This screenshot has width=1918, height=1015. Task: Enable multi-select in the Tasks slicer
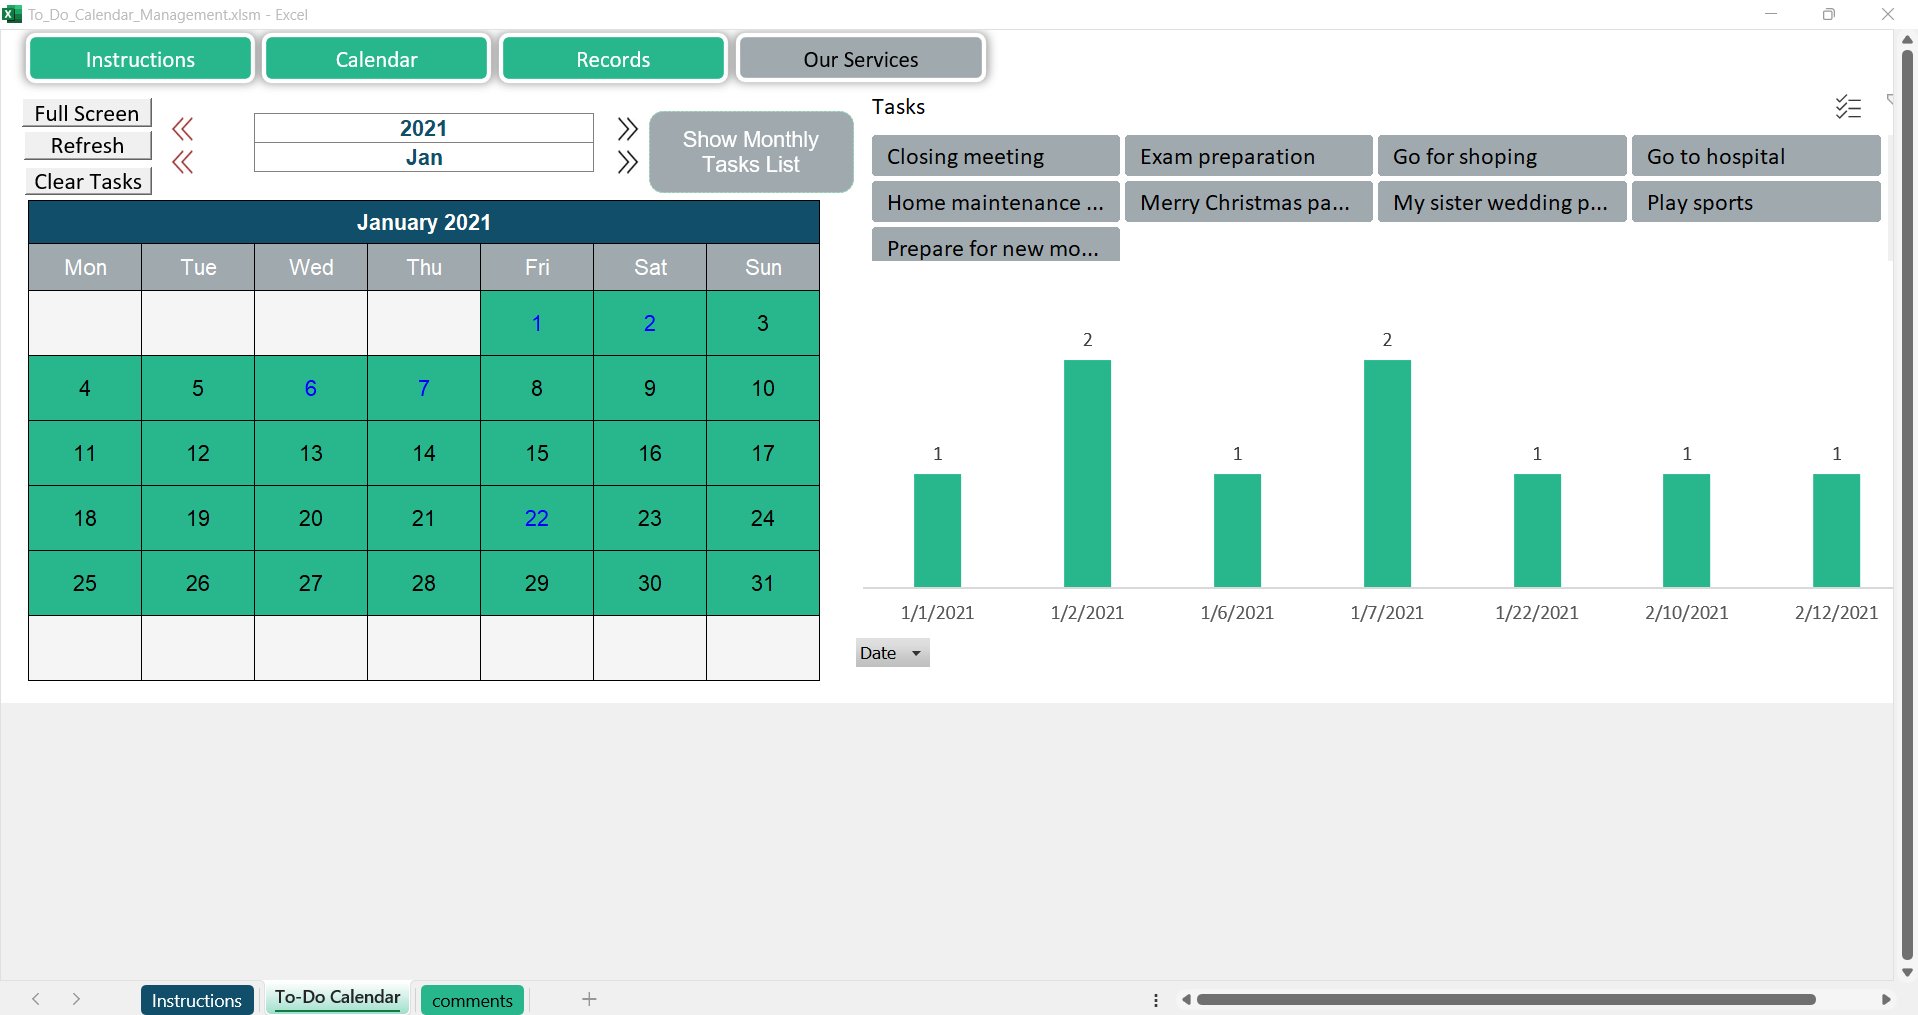[1847, 107]
